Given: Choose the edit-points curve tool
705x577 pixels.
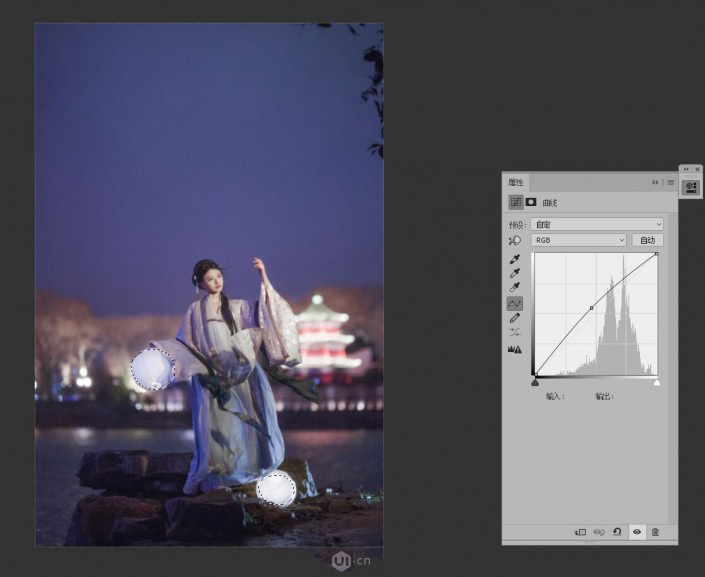Looking at the screenshot, I should coord(515,303).
